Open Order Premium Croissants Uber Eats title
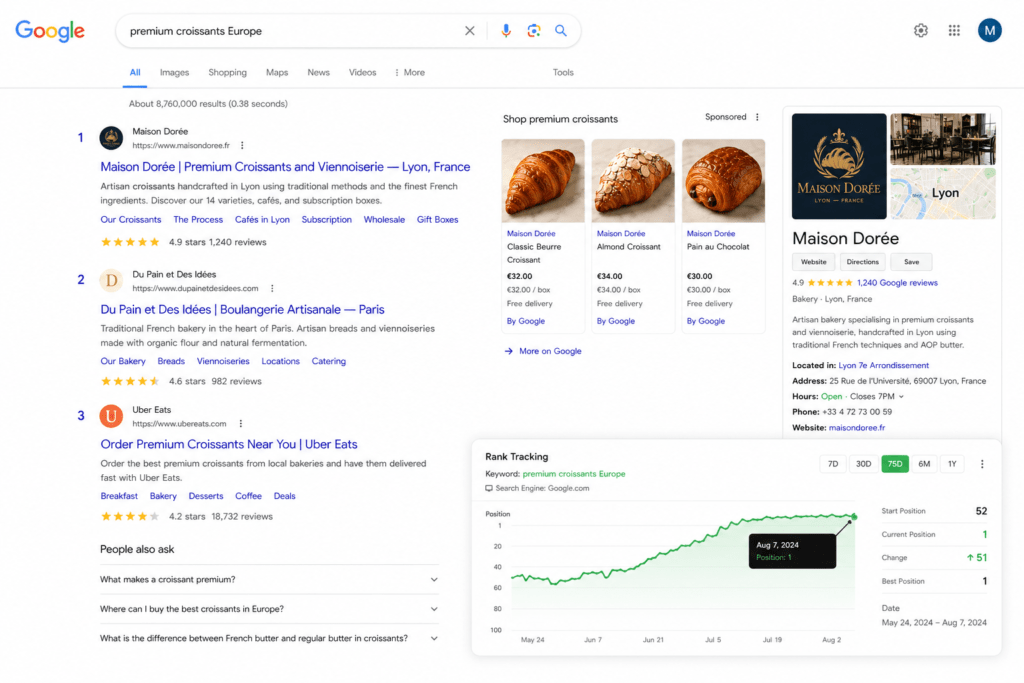 point(229,445)
